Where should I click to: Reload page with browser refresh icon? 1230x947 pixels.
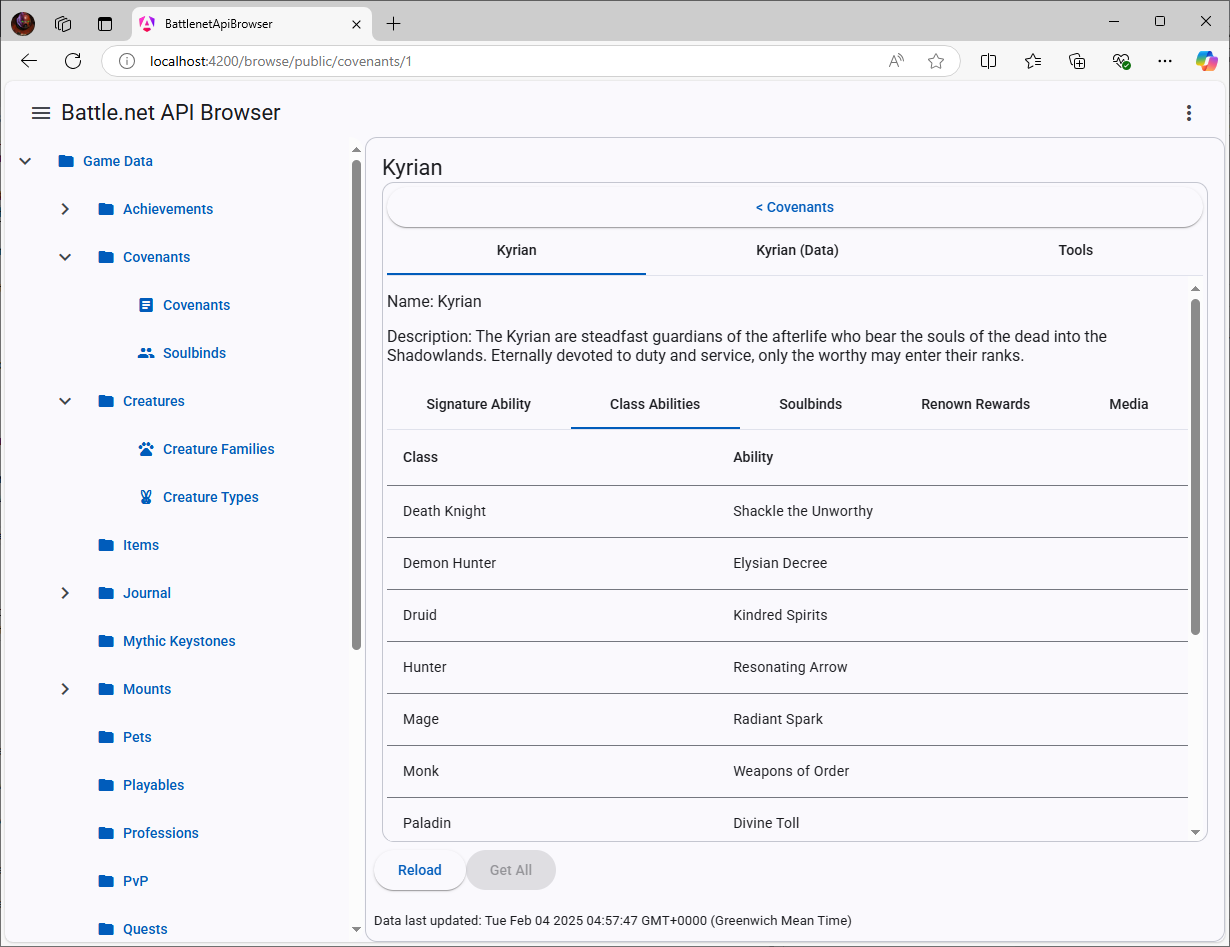[x=73, y=61]
